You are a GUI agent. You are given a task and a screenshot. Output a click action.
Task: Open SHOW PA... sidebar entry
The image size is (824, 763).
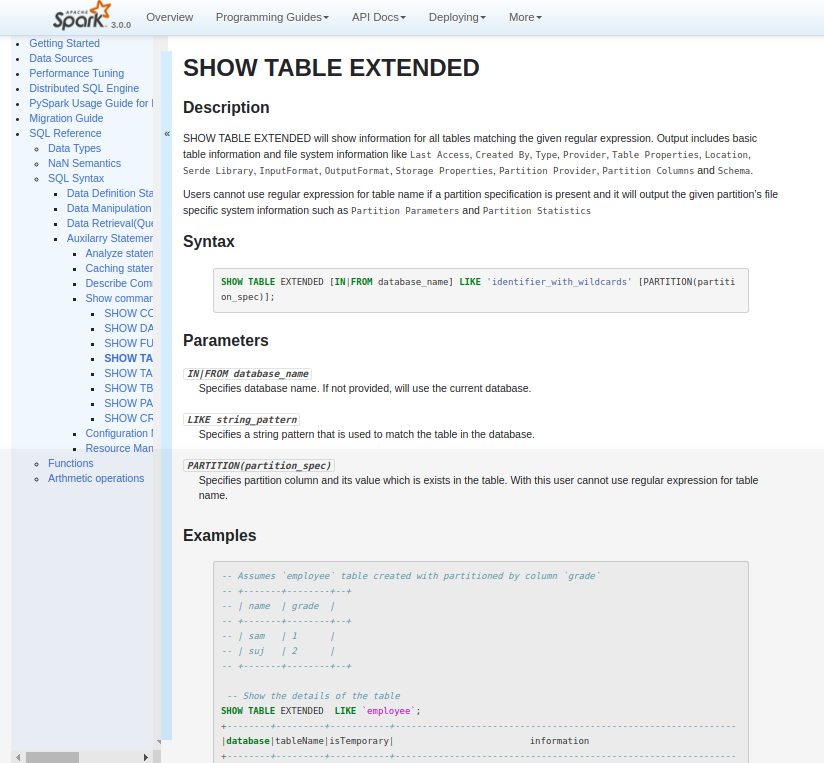(x=129, y=403)
